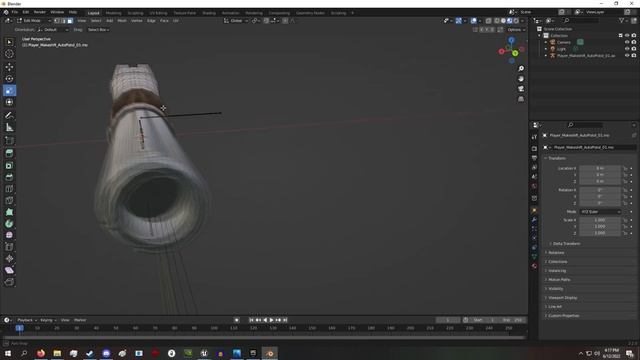Toggle Collection visibility eye in outliner

[627, 36]
